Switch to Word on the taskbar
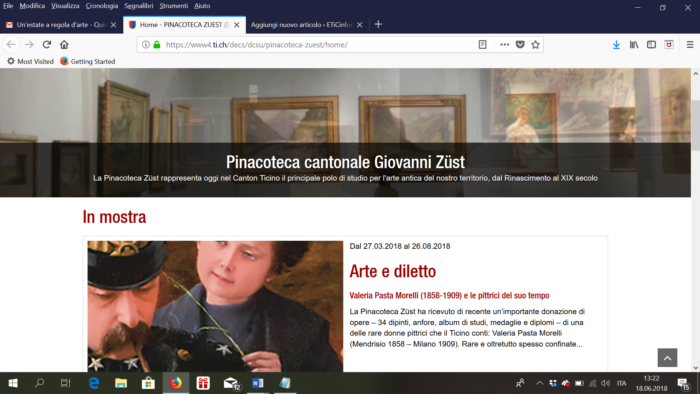Viewport: 700px width, 394px height. click(258, 383)
